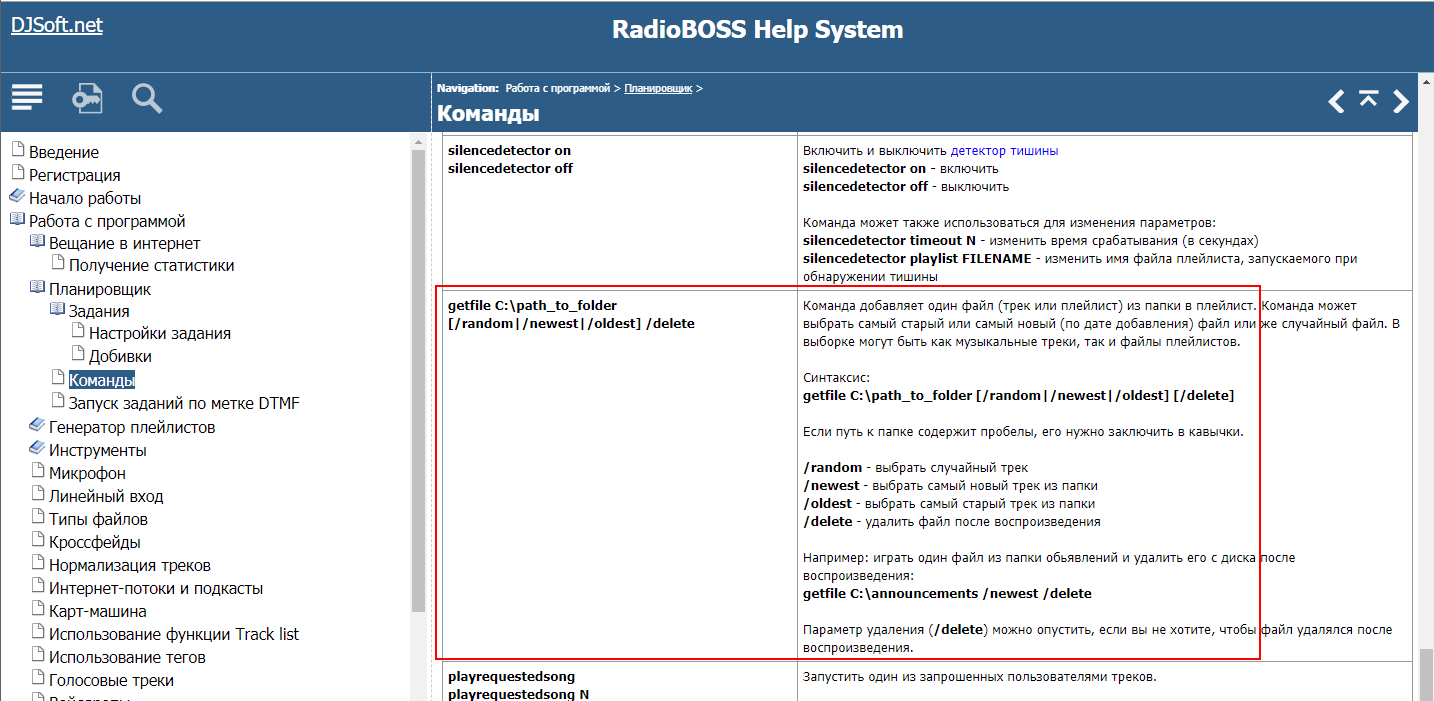Open the table of contents menu icon
Image resolution: width=1434 pixels, height=701 pixels.
click(27, 98)
